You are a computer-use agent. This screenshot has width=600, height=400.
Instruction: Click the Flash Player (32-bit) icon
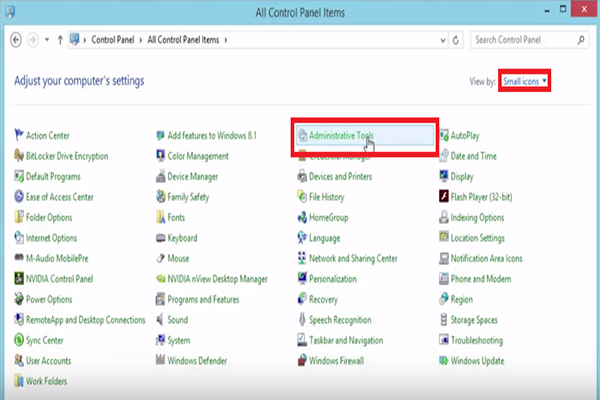(x=444, y=197)
